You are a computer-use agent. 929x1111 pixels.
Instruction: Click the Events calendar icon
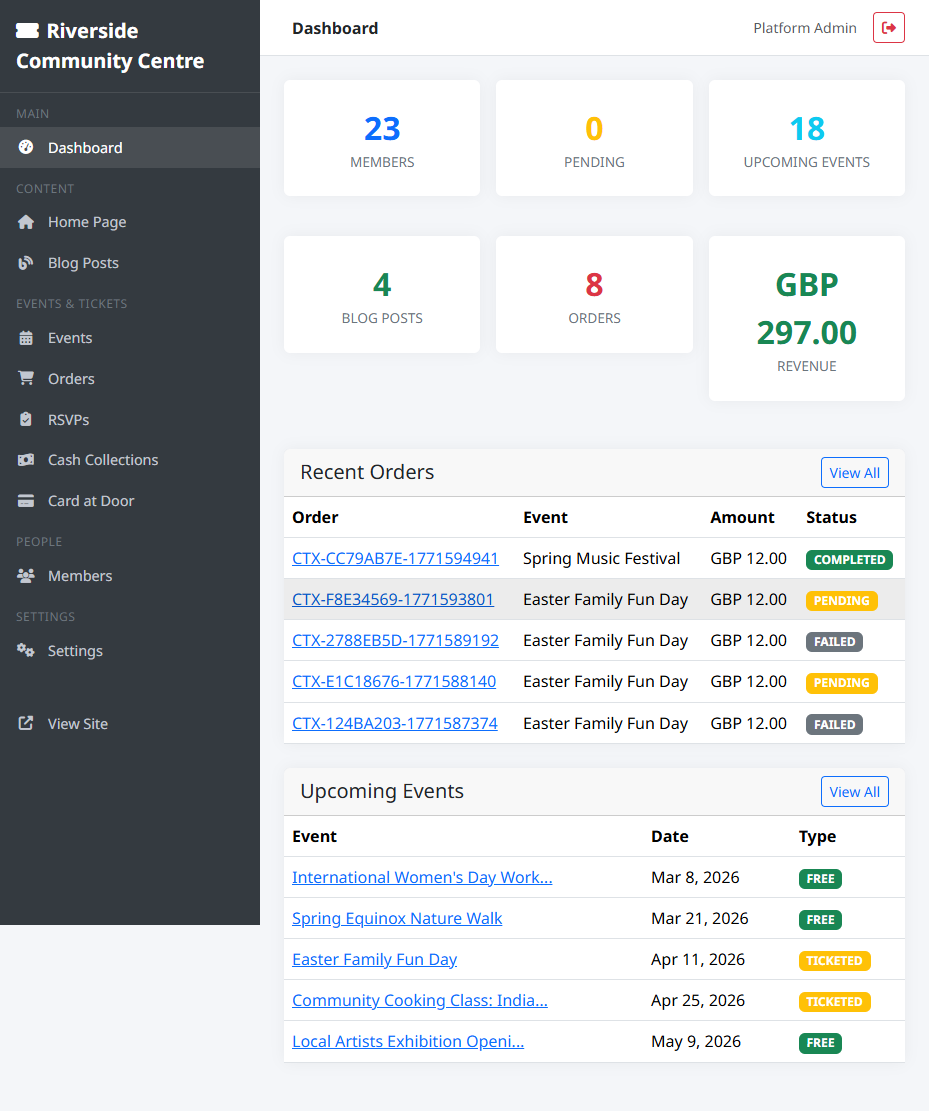coord(25,338)
